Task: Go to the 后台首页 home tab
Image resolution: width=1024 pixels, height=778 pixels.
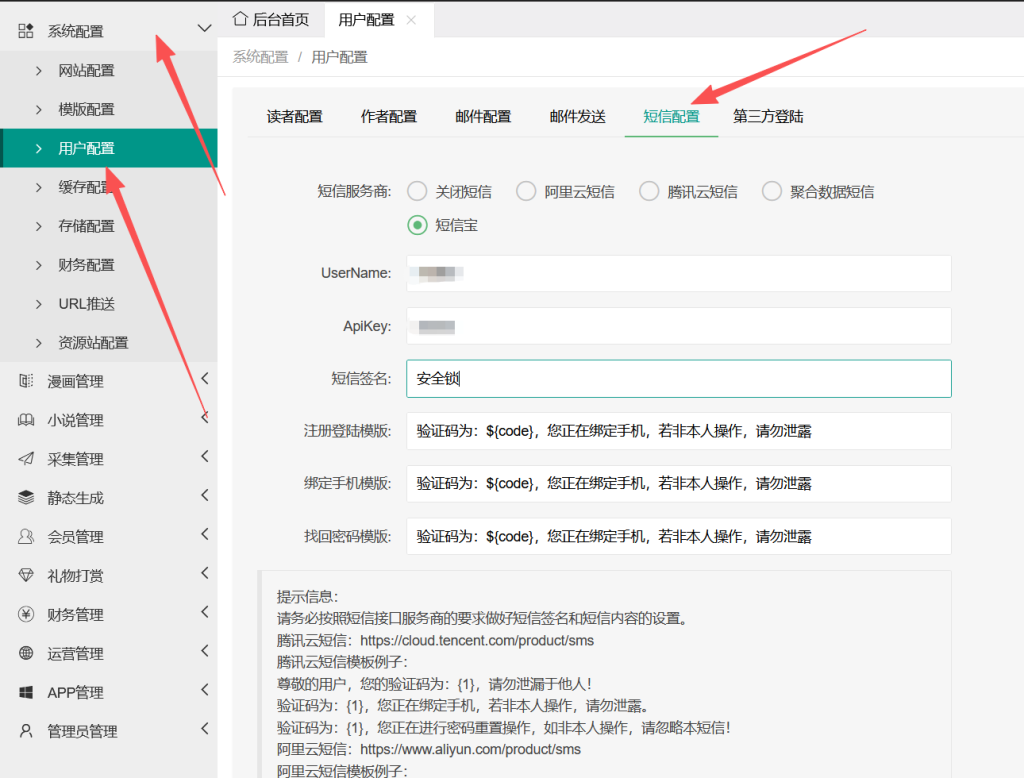Action: pos(271,20)
